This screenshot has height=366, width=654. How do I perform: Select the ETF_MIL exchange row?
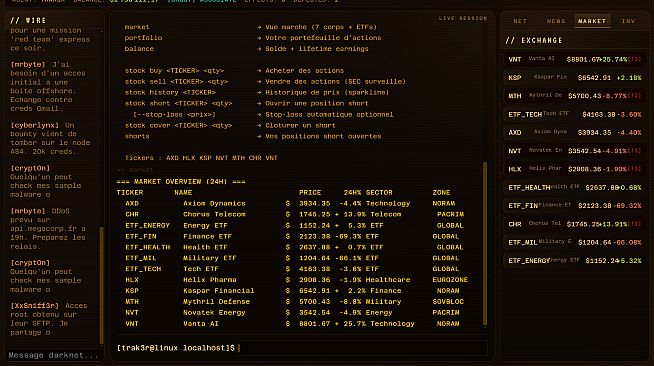point(574,242)
